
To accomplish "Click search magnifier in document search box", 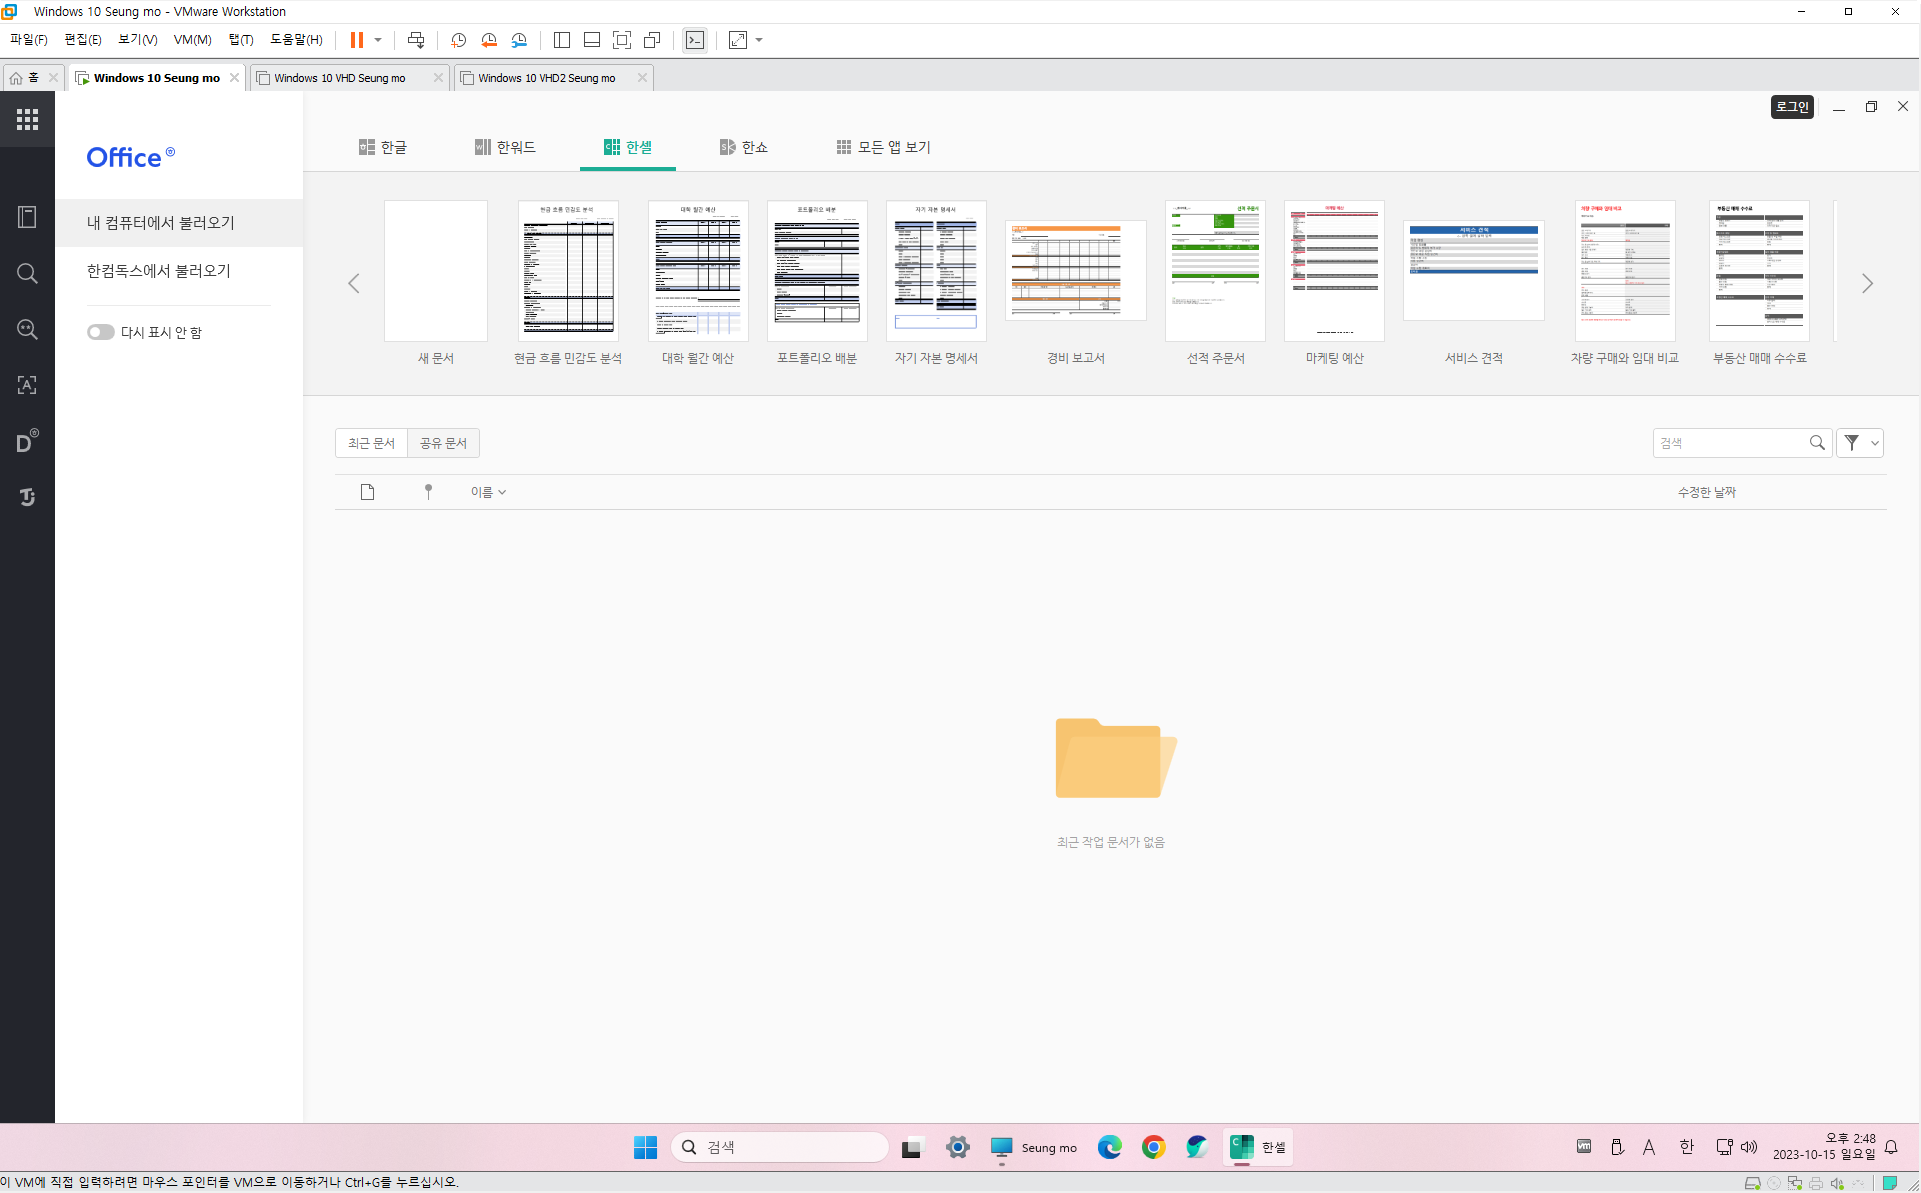I will point(1817,443).
